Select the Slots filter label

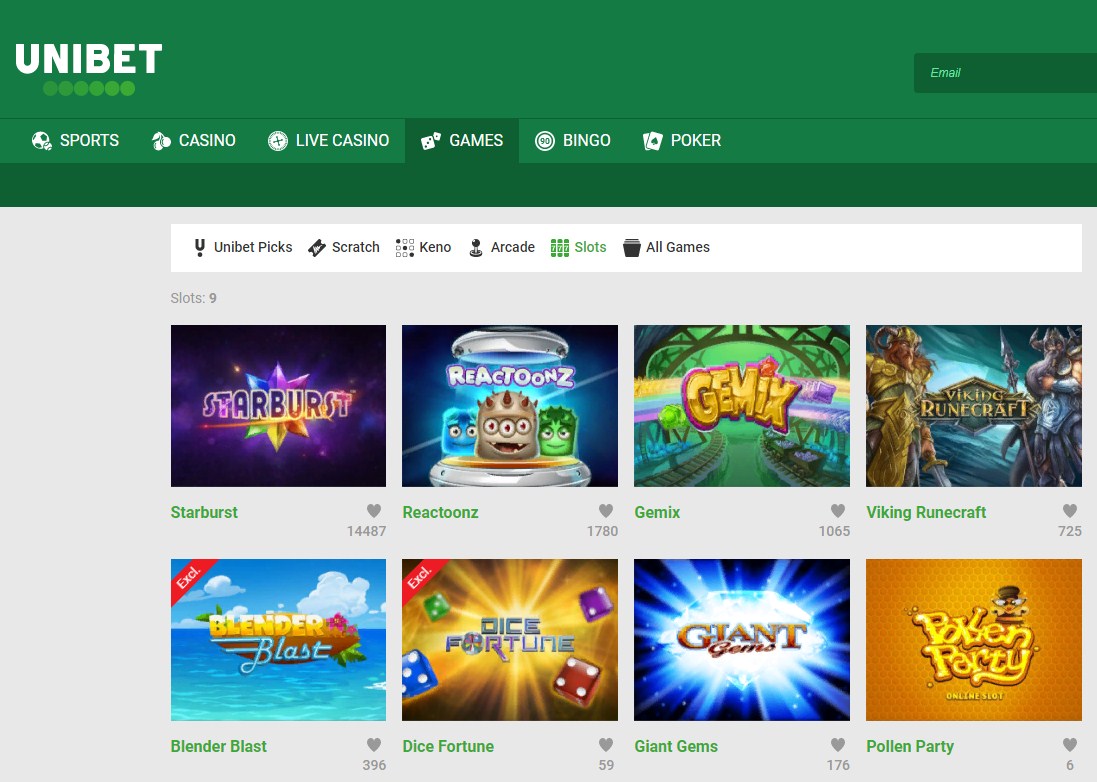tap(590, 247)
